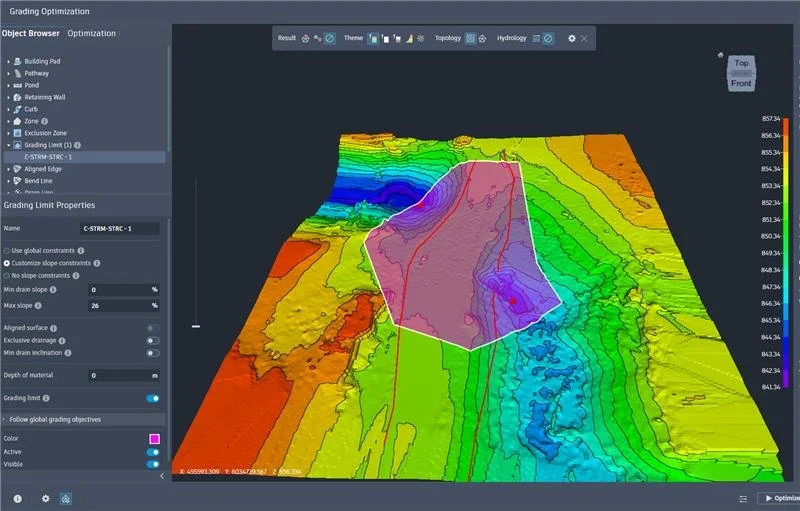Image resolution: width=800 pixels, height=511 pixels.
Task: Click the list icon beside Optimize button
Action: pyautogui.click(x=743, y=499)
